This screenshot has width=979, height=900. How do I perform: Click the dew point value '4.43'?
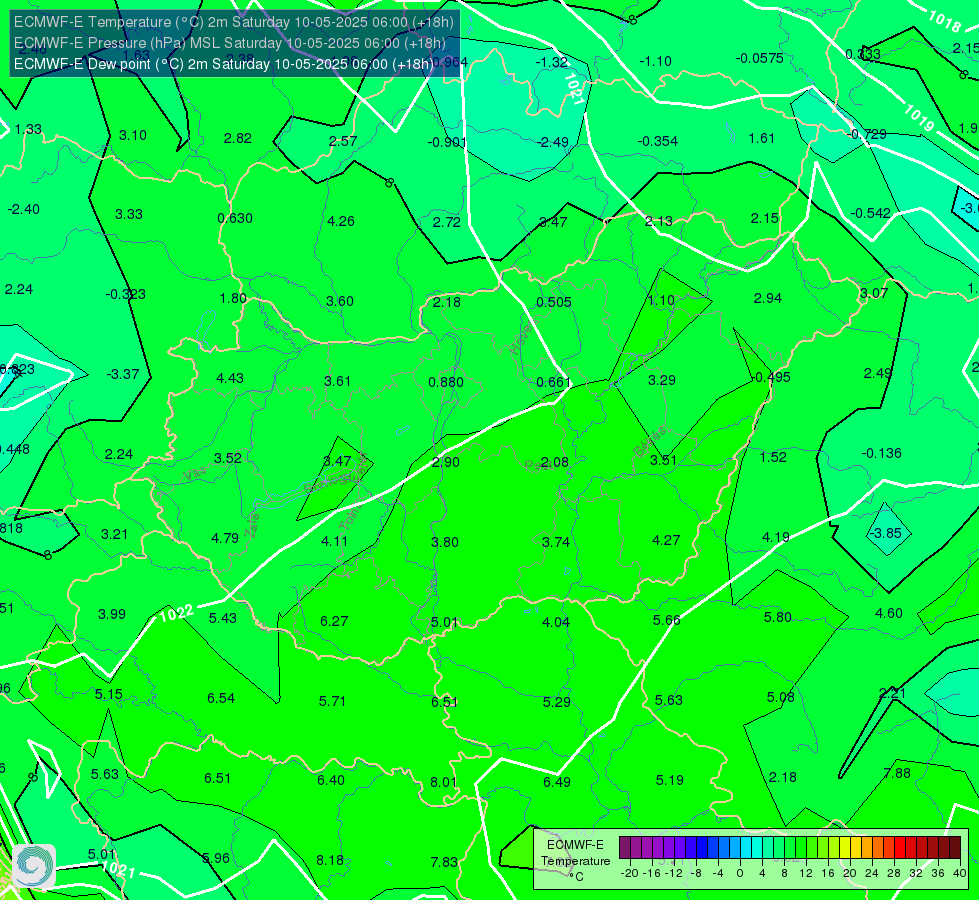(230, 378)
